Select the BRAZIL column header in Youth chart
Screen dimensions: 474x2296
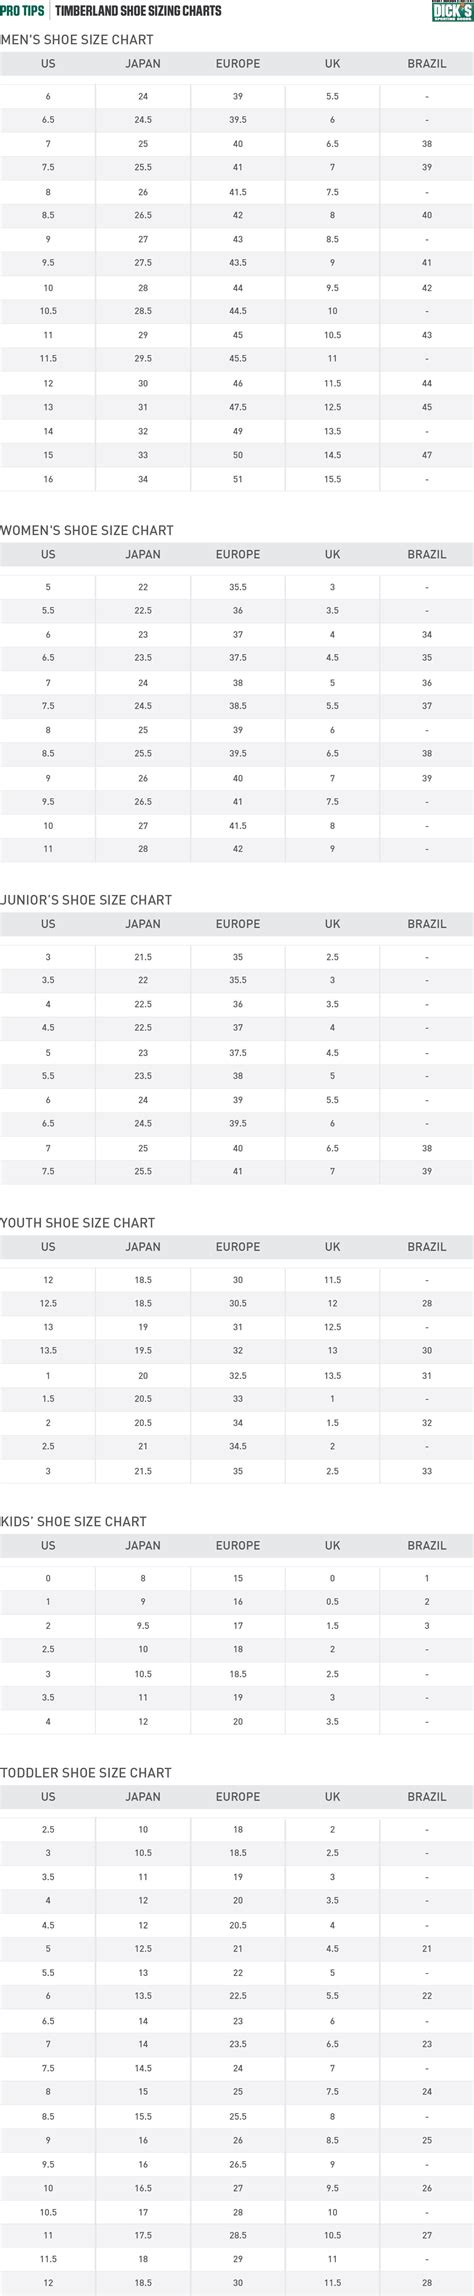coord(427,1247)
